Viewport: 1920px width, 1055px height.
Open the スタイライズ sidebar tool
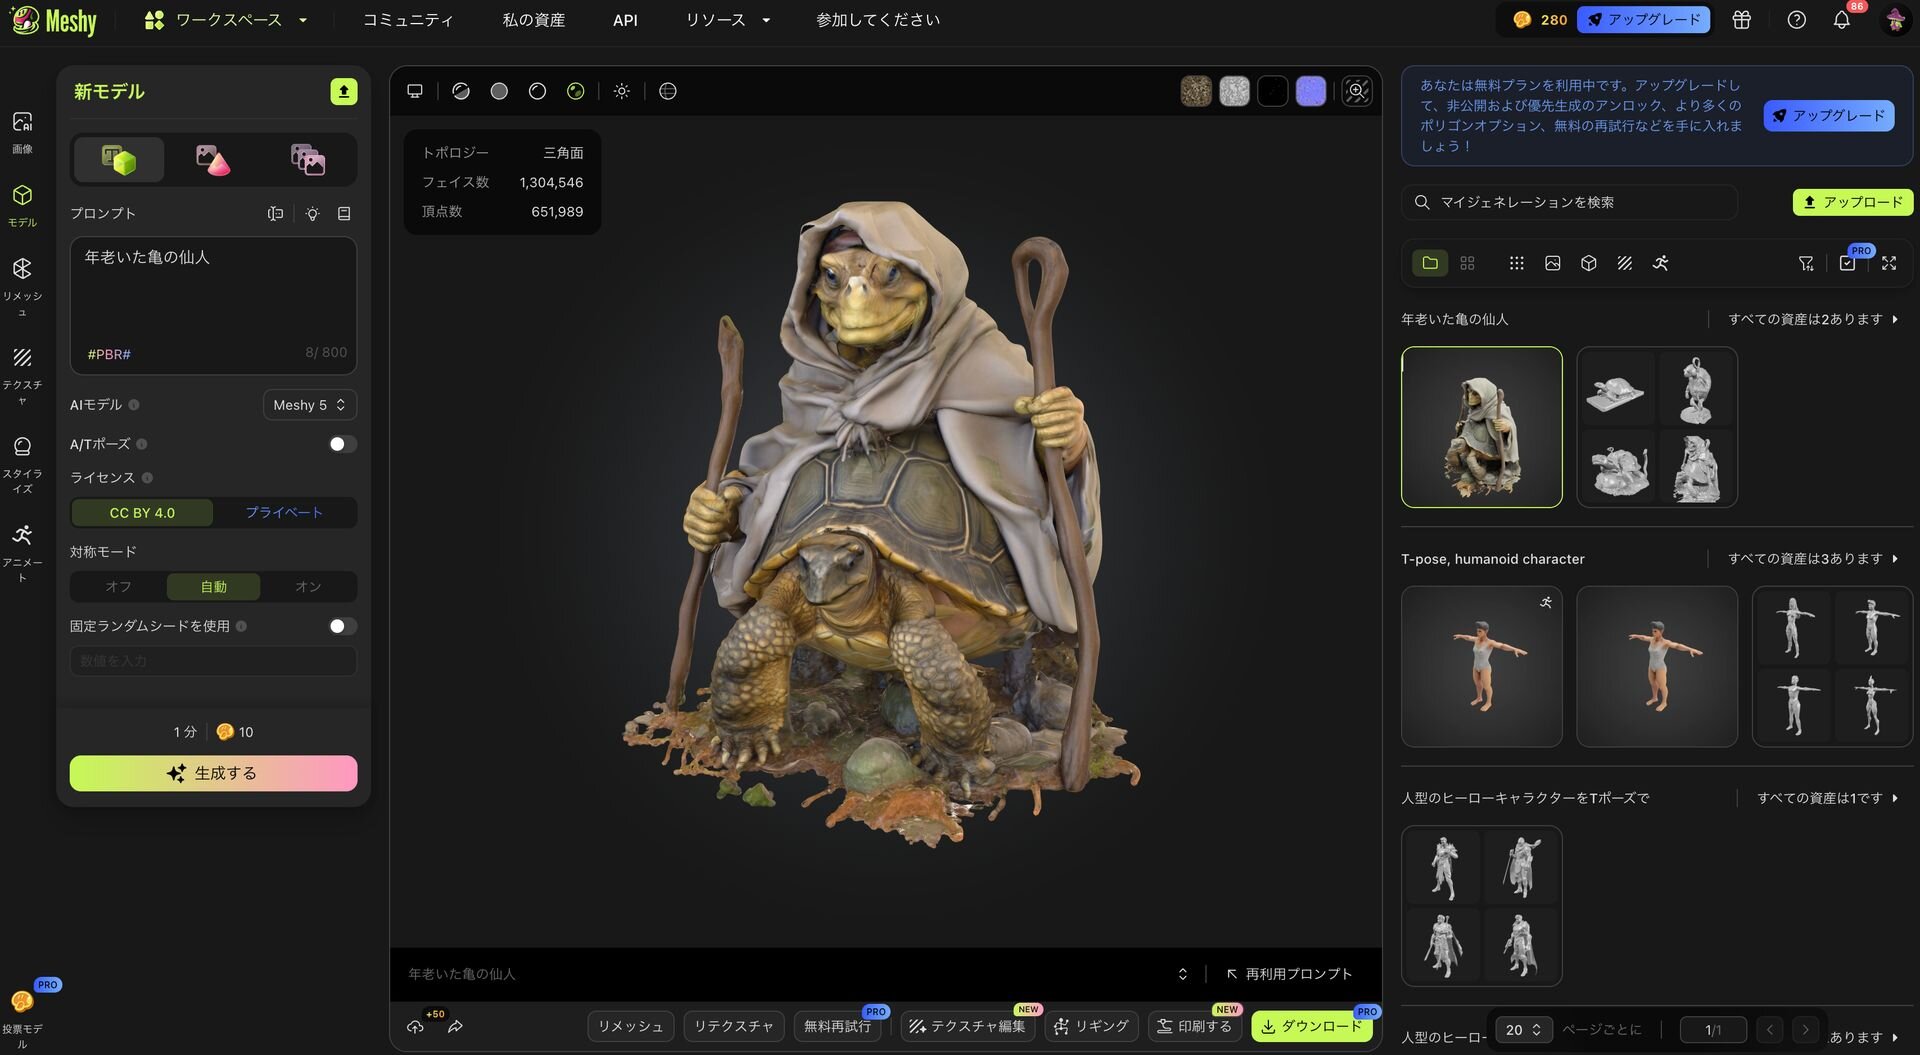pyautogui.click(x=22, y=464)
